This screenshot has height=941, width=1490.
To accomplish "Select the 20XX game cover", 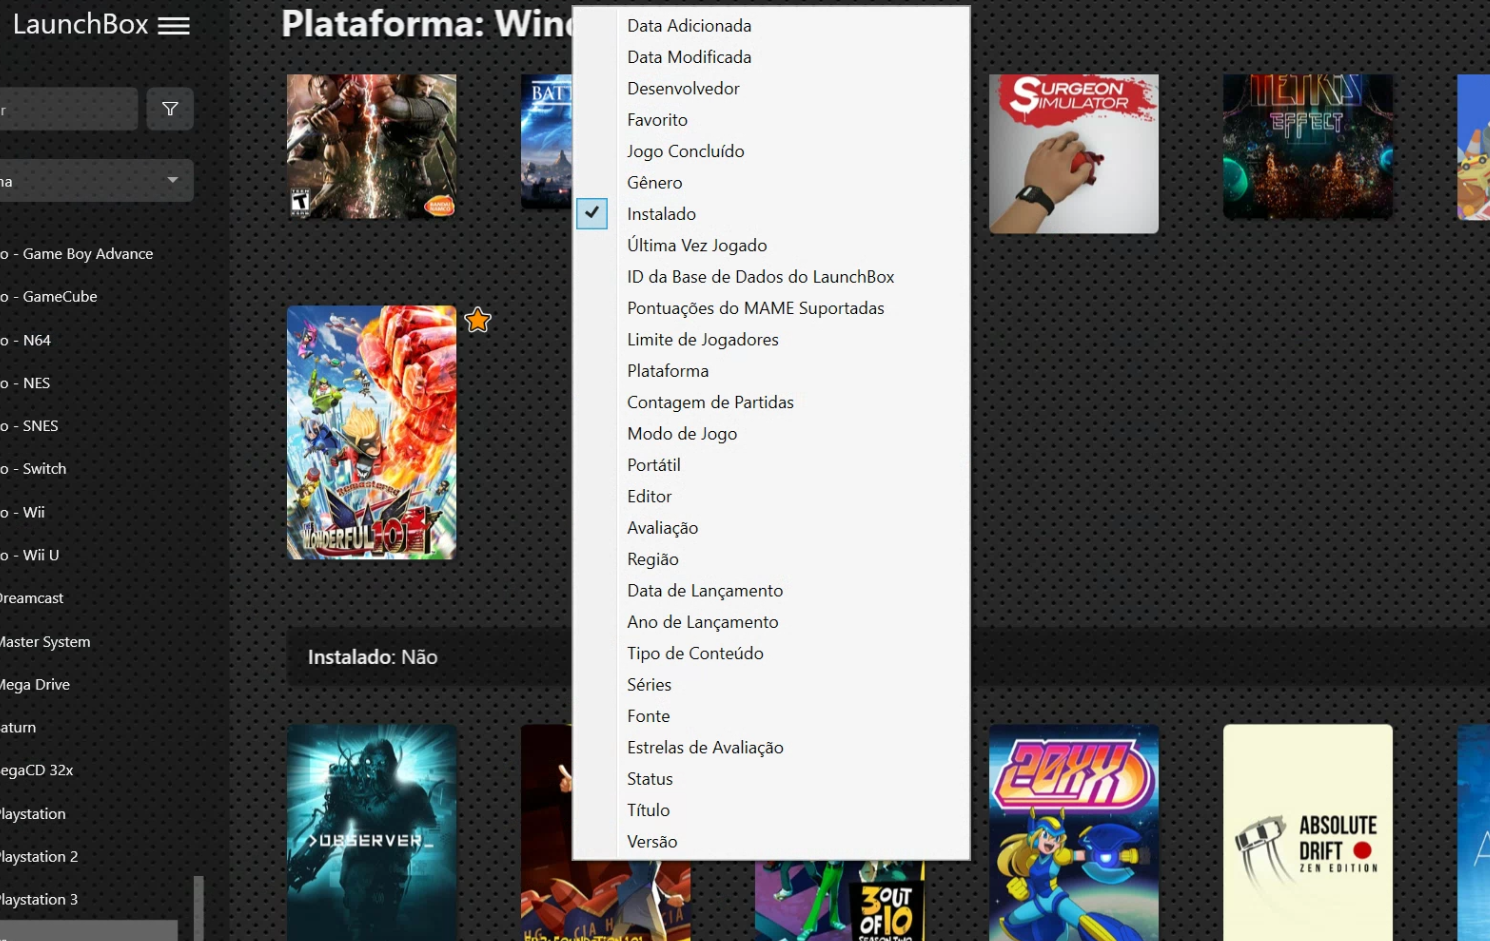I will 1074,832.
